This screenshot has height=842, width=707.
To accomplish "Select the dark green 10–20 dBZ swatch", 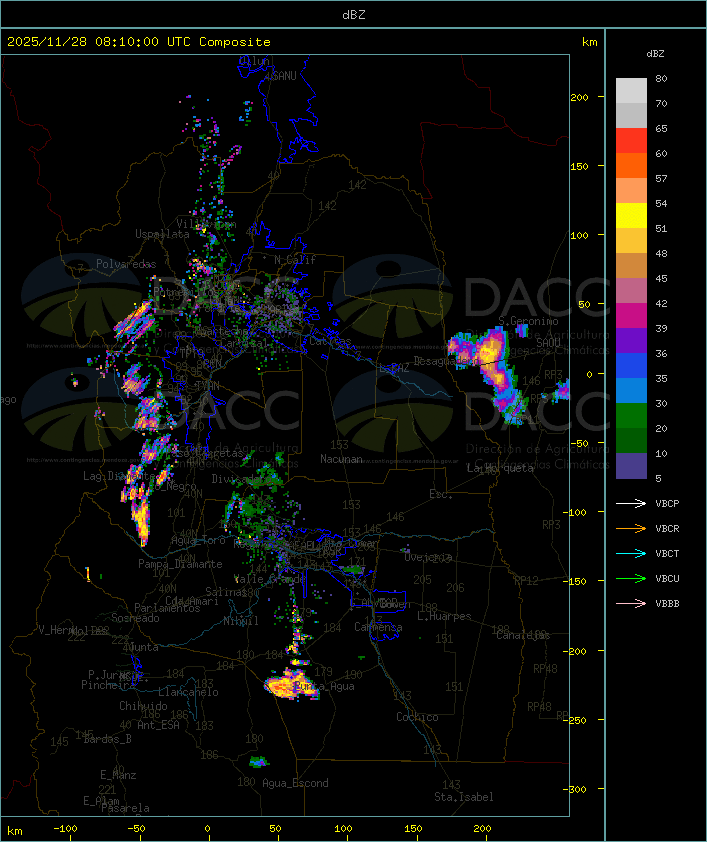I will click(631, 440).
